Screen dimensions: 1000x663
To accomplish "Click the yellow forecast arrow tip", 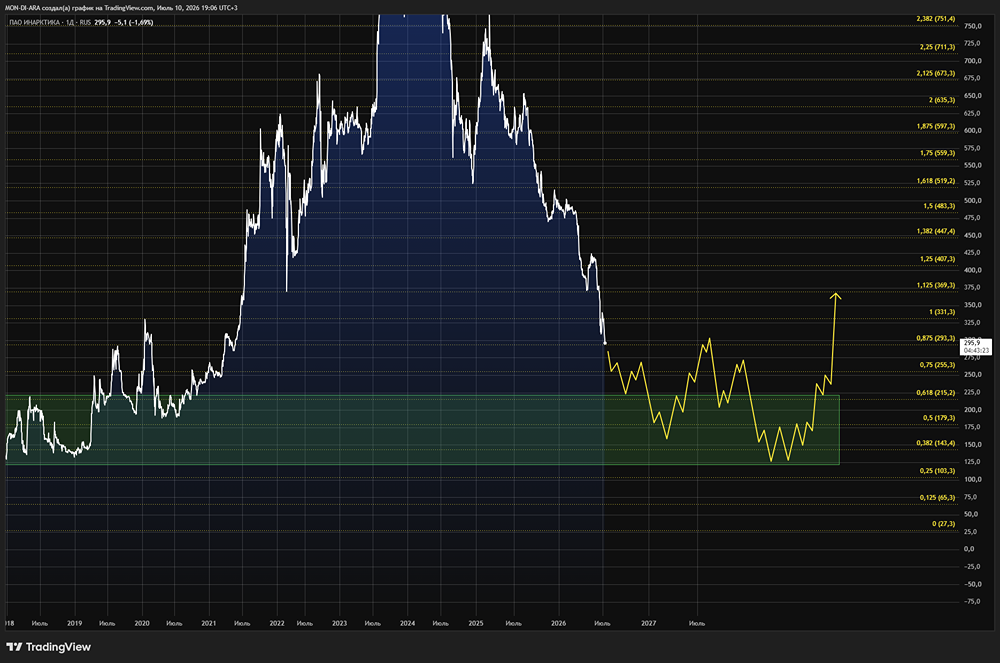I will [835, 296].
